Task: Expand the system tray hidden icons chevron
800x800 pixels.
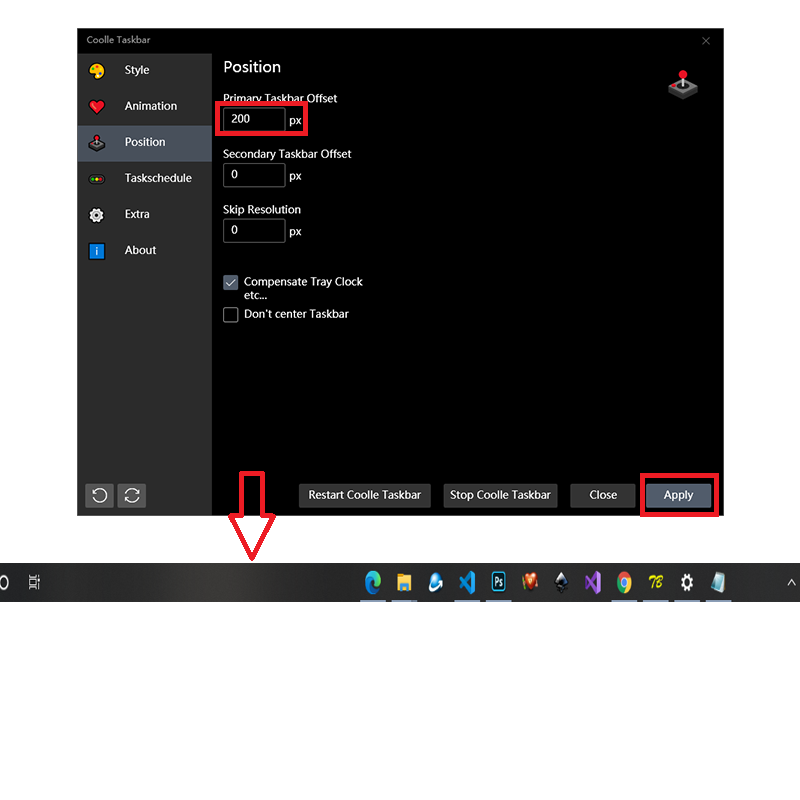Action: (791, 582)
